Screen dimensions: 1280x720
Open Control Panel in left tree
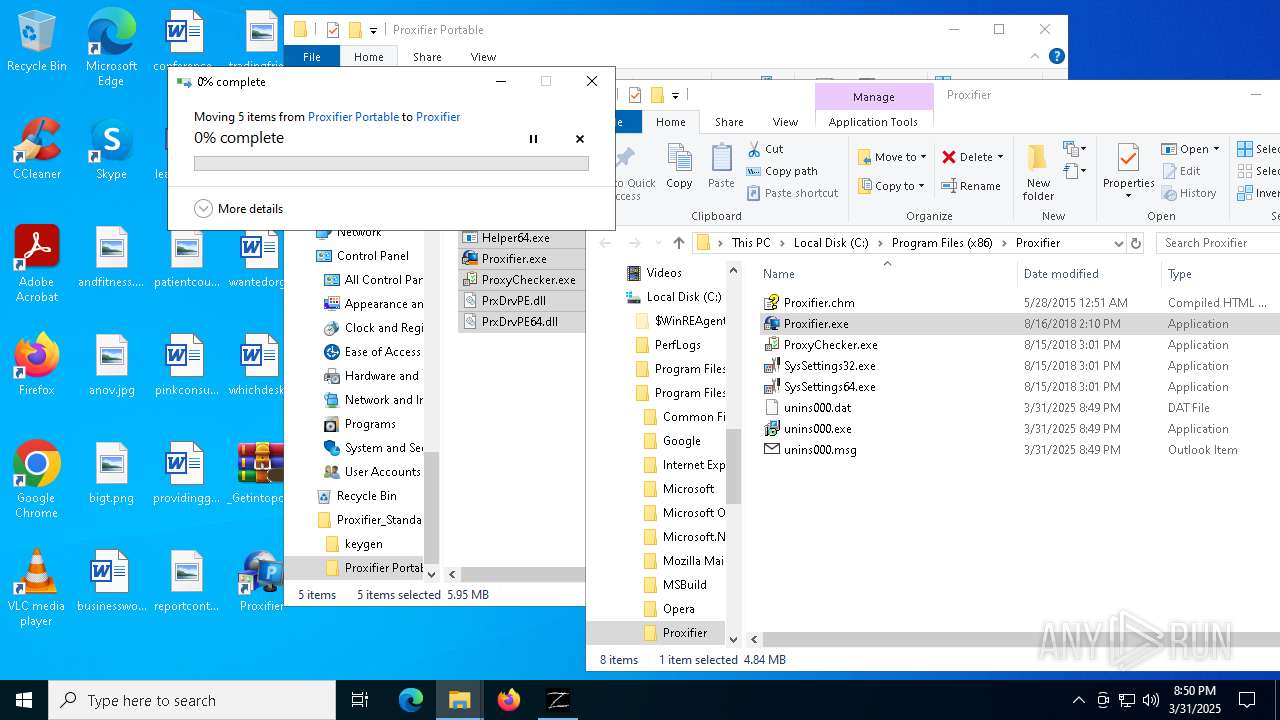(x=372, y=256)
